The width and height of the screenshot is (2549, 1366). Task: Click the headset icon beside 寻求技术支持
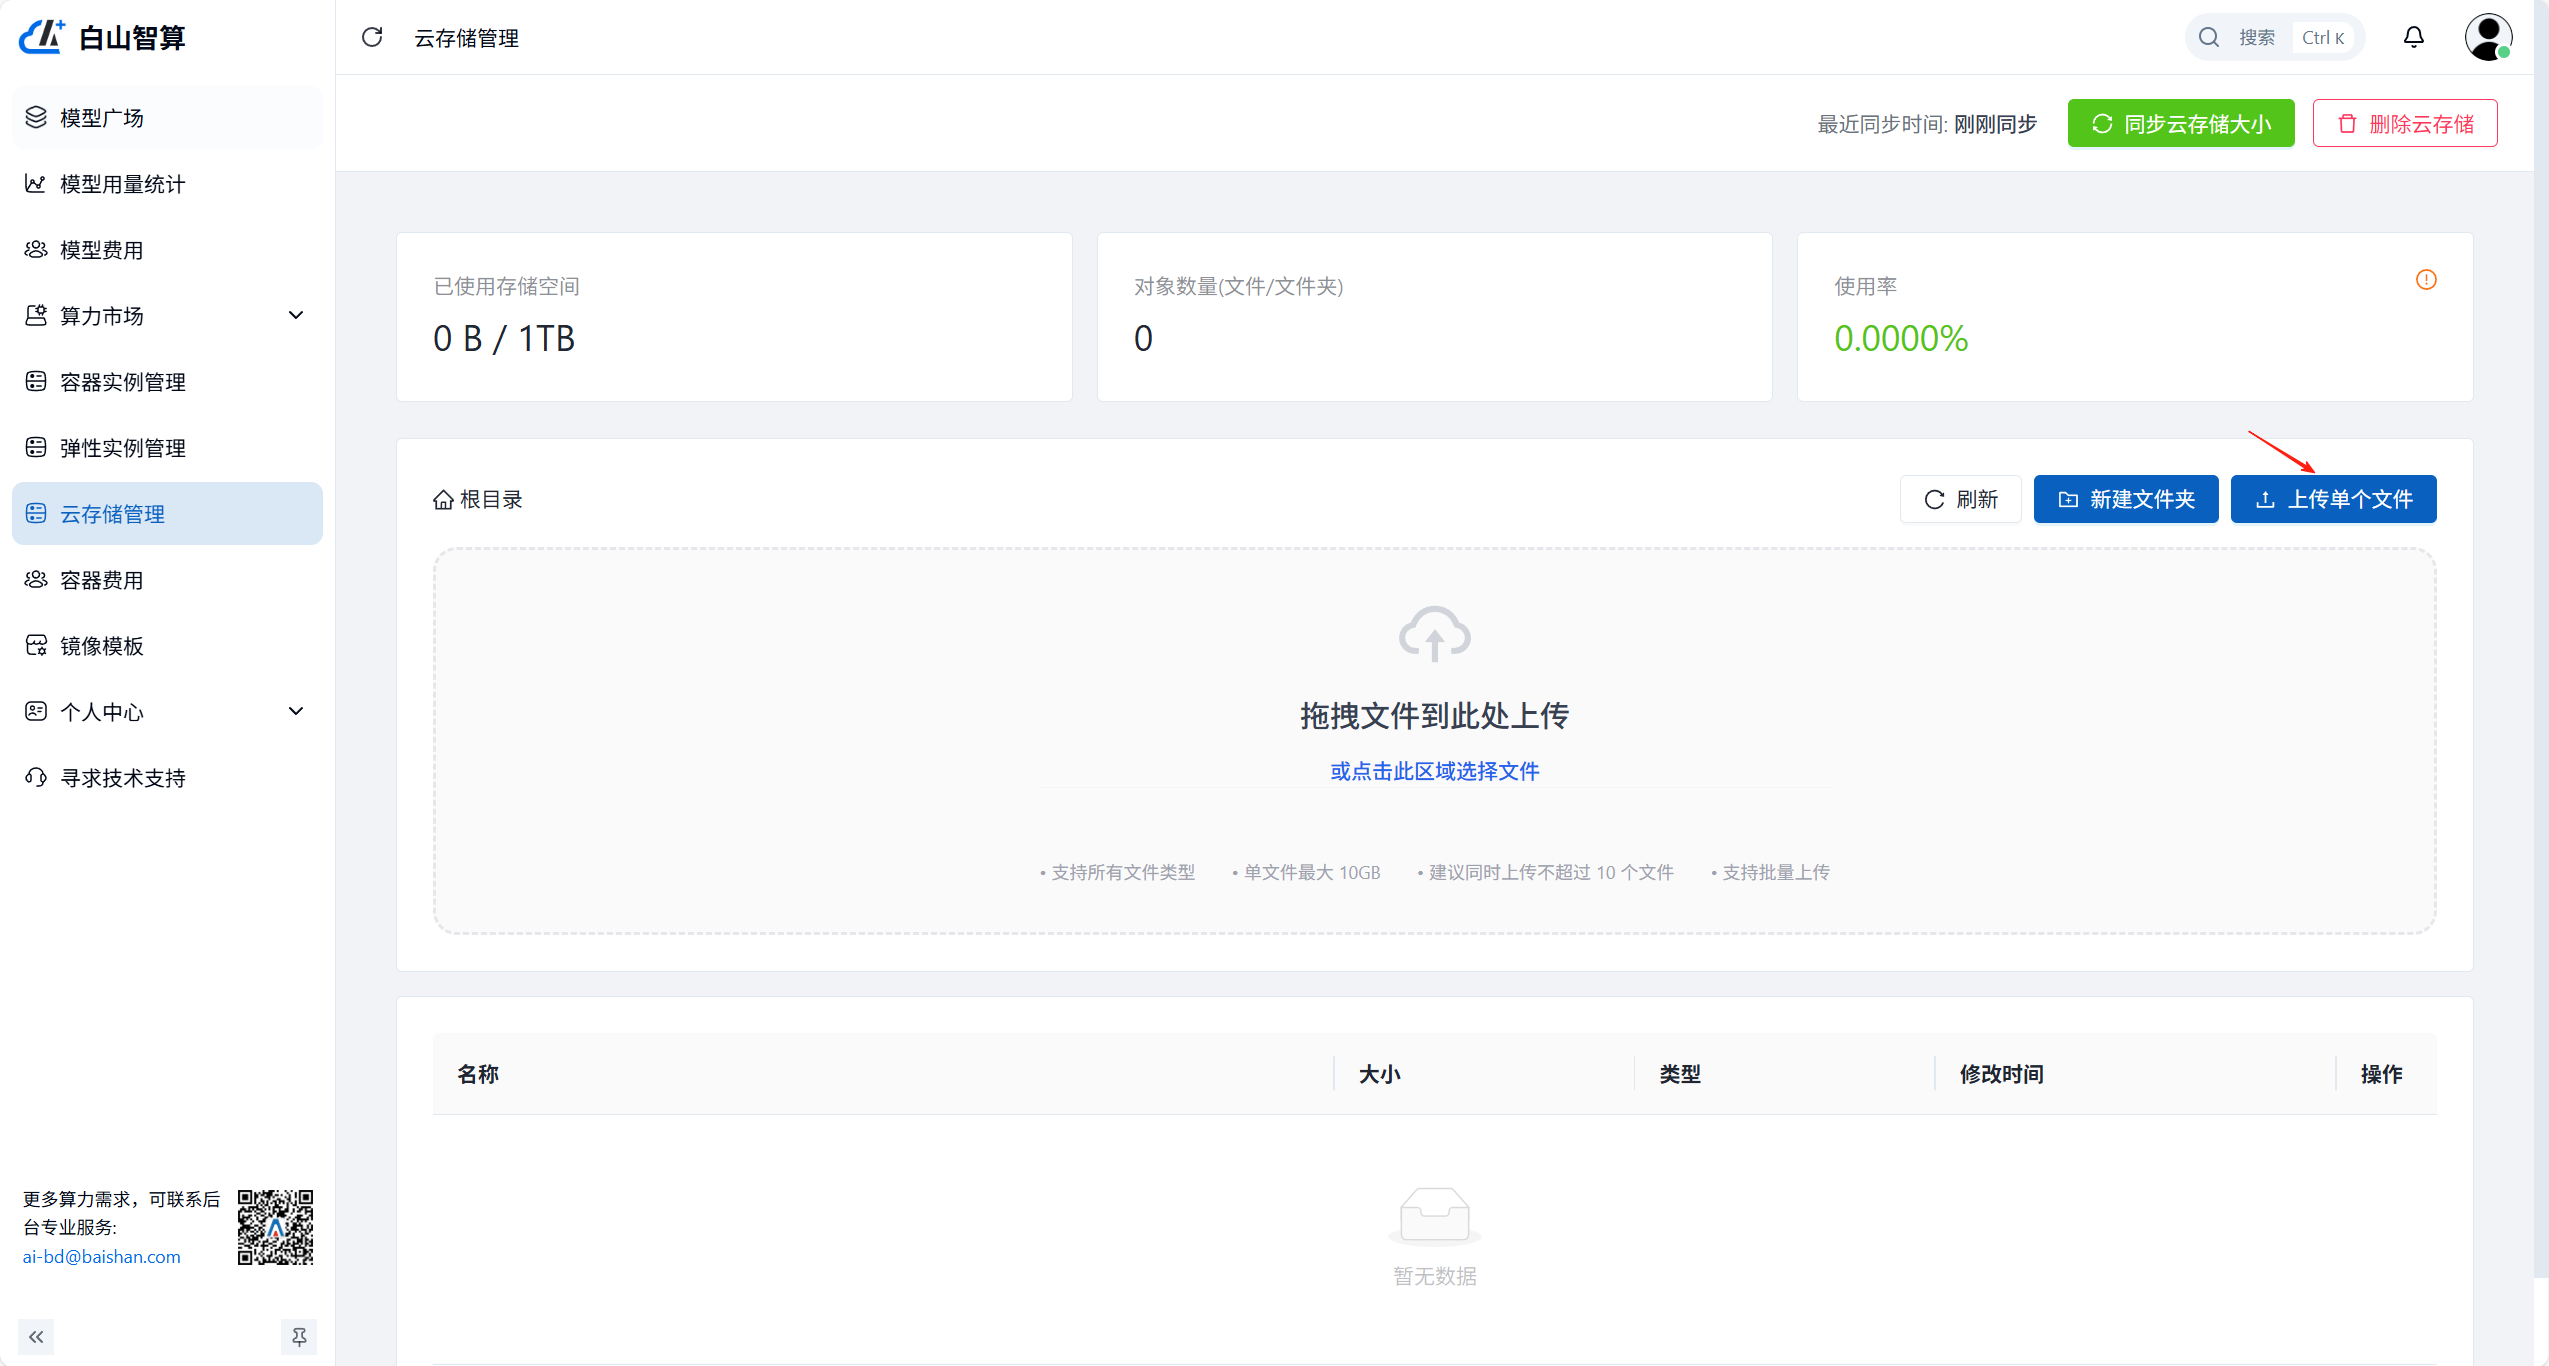36,777
